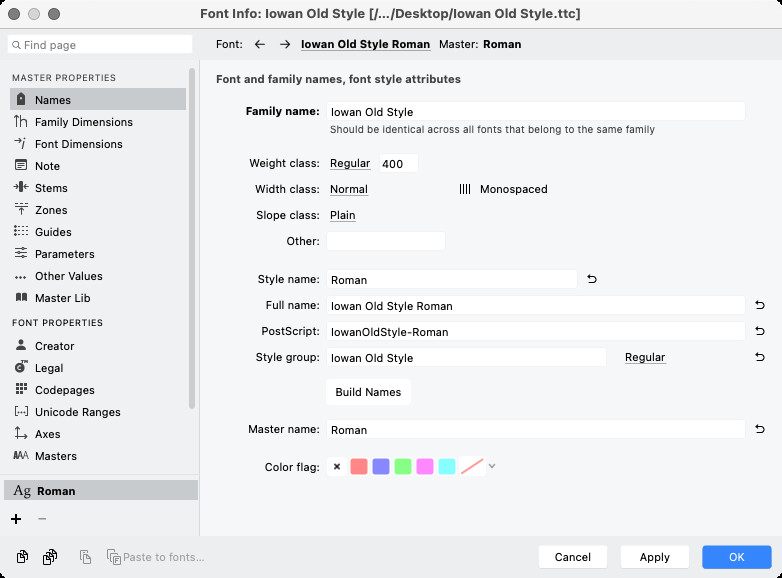The height and width of the screenshot is (578, 782).
Task: Click the Masters icon in sidebar
Action: coord(21,455)
